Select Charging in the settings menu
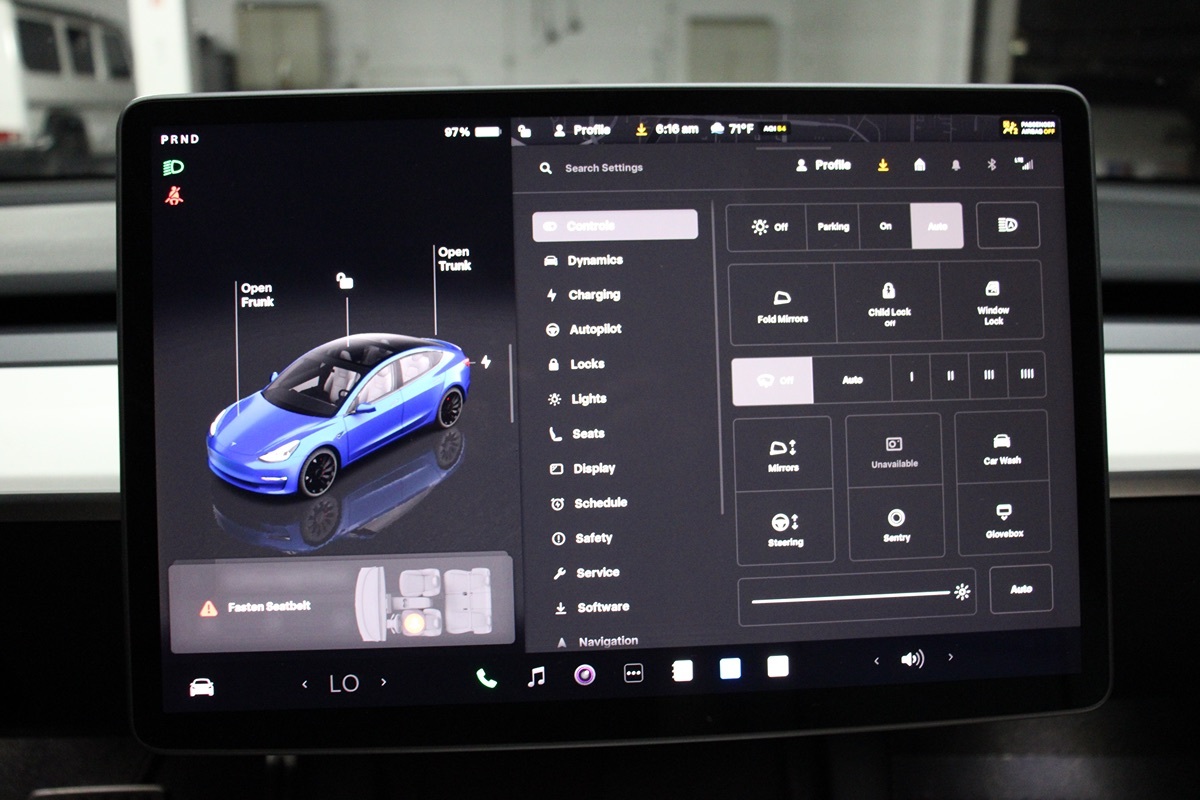The width and height of the screenshot is (1200, 800). pyautogui.click(x=594, y=295)
